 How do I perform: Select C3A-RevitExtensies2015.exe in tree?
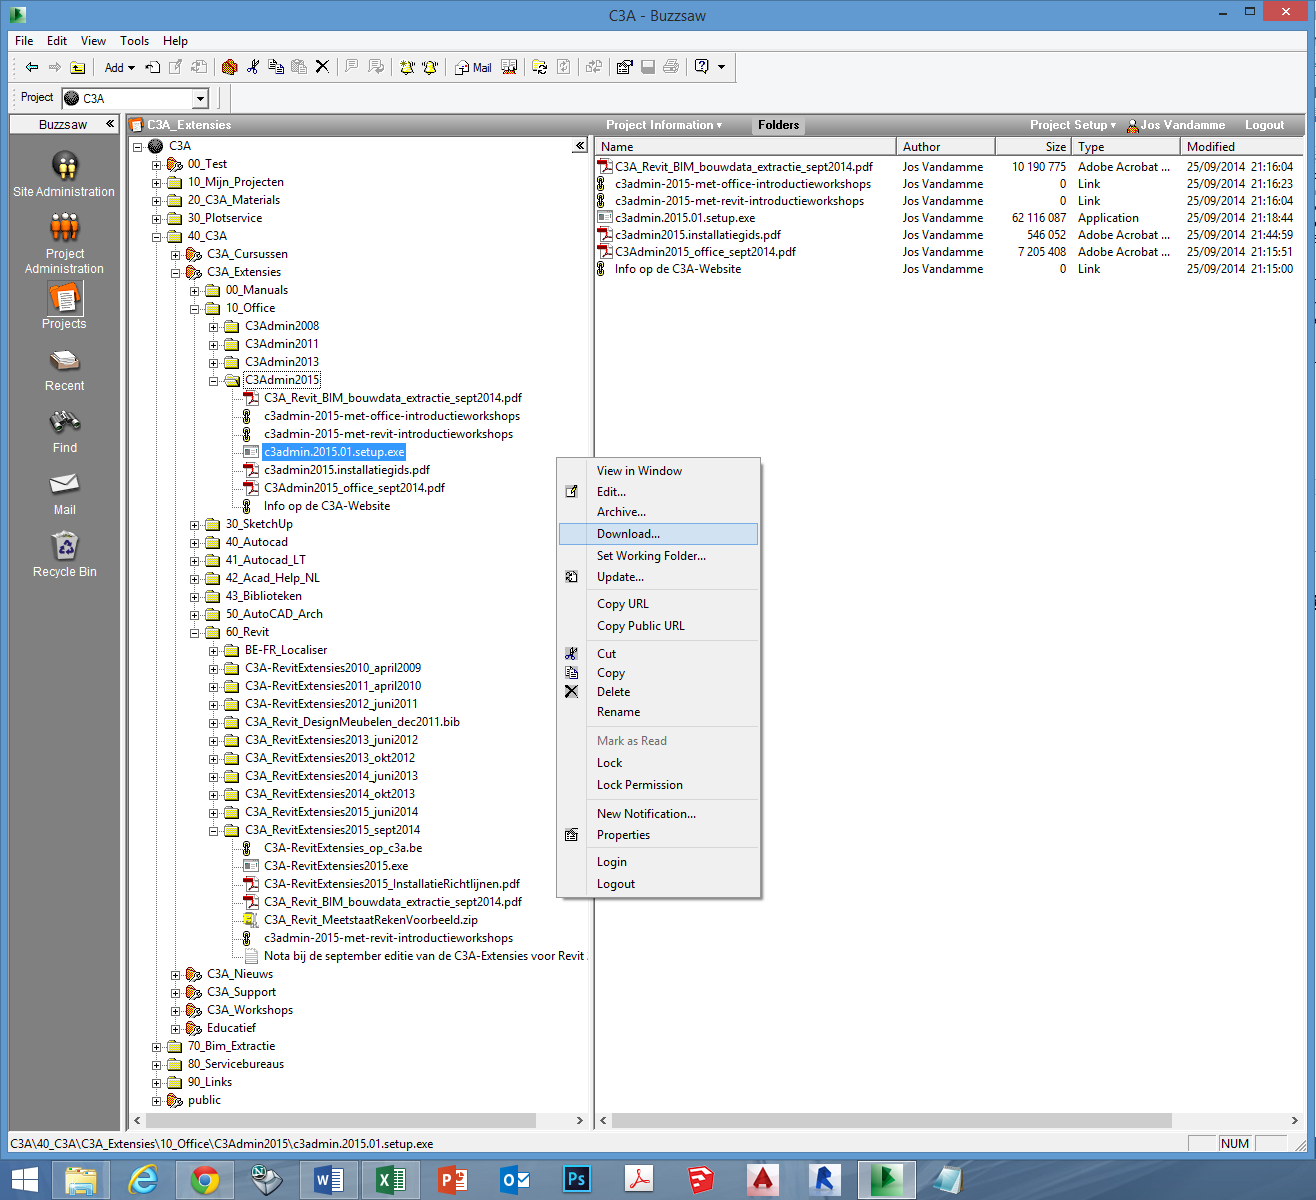(336, 866)
